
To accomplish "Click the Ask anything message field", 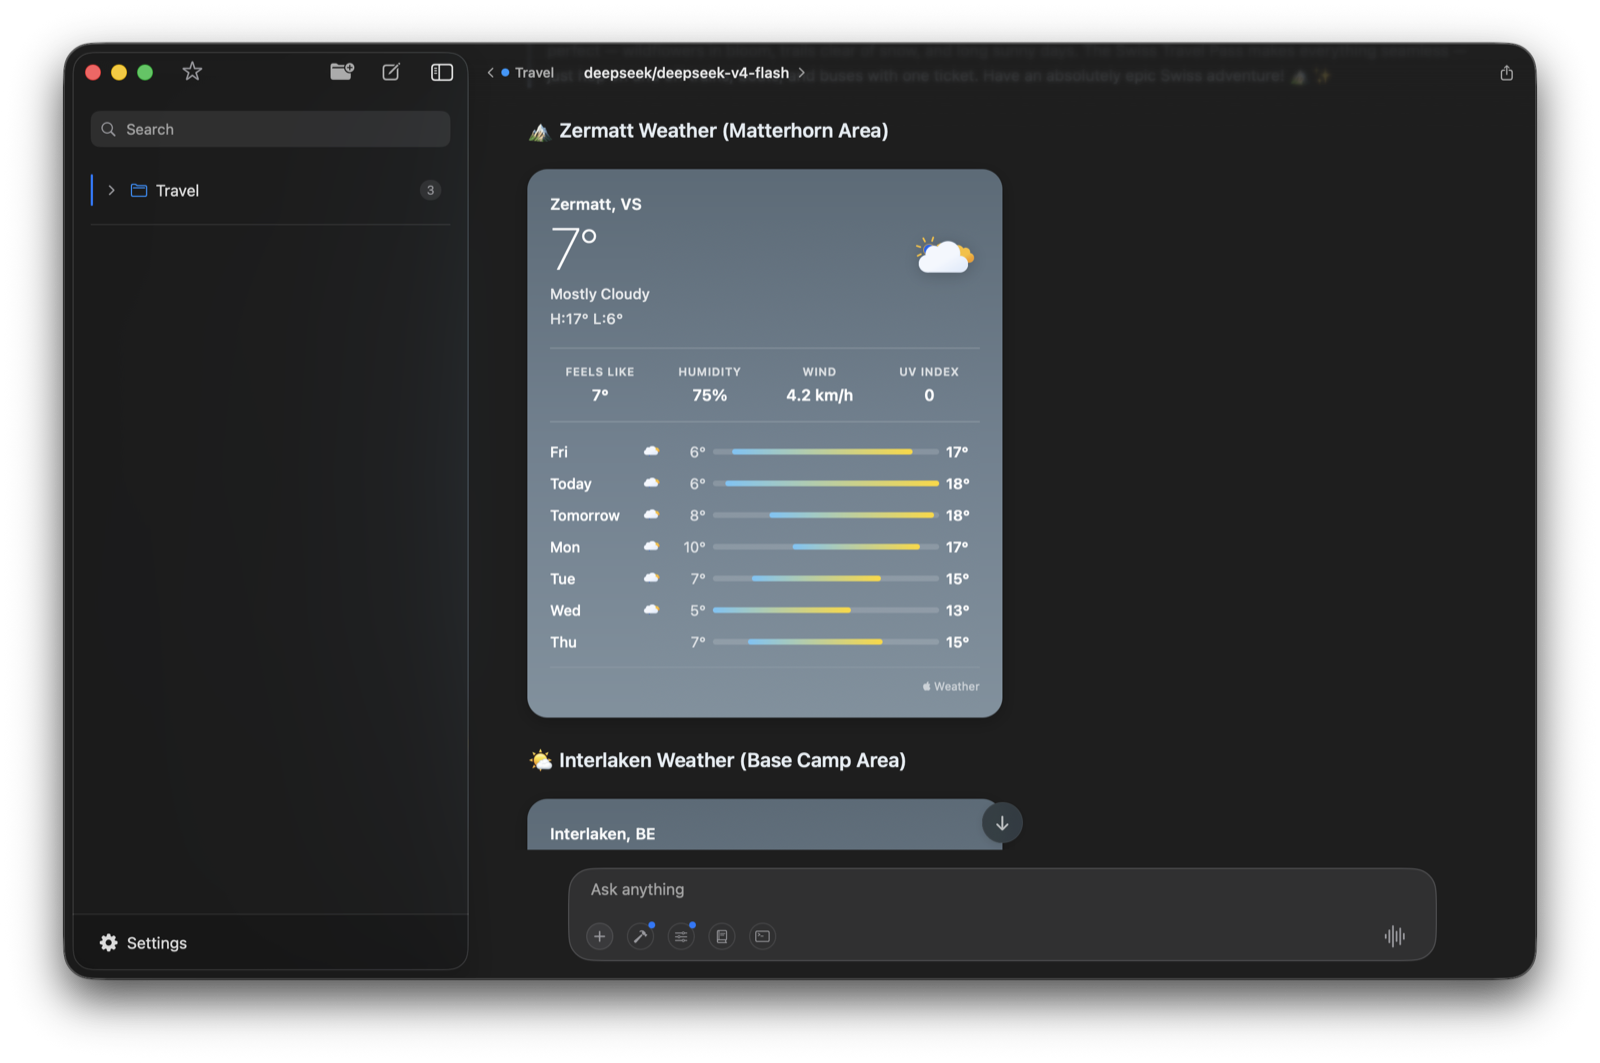I will (1002, 890).
